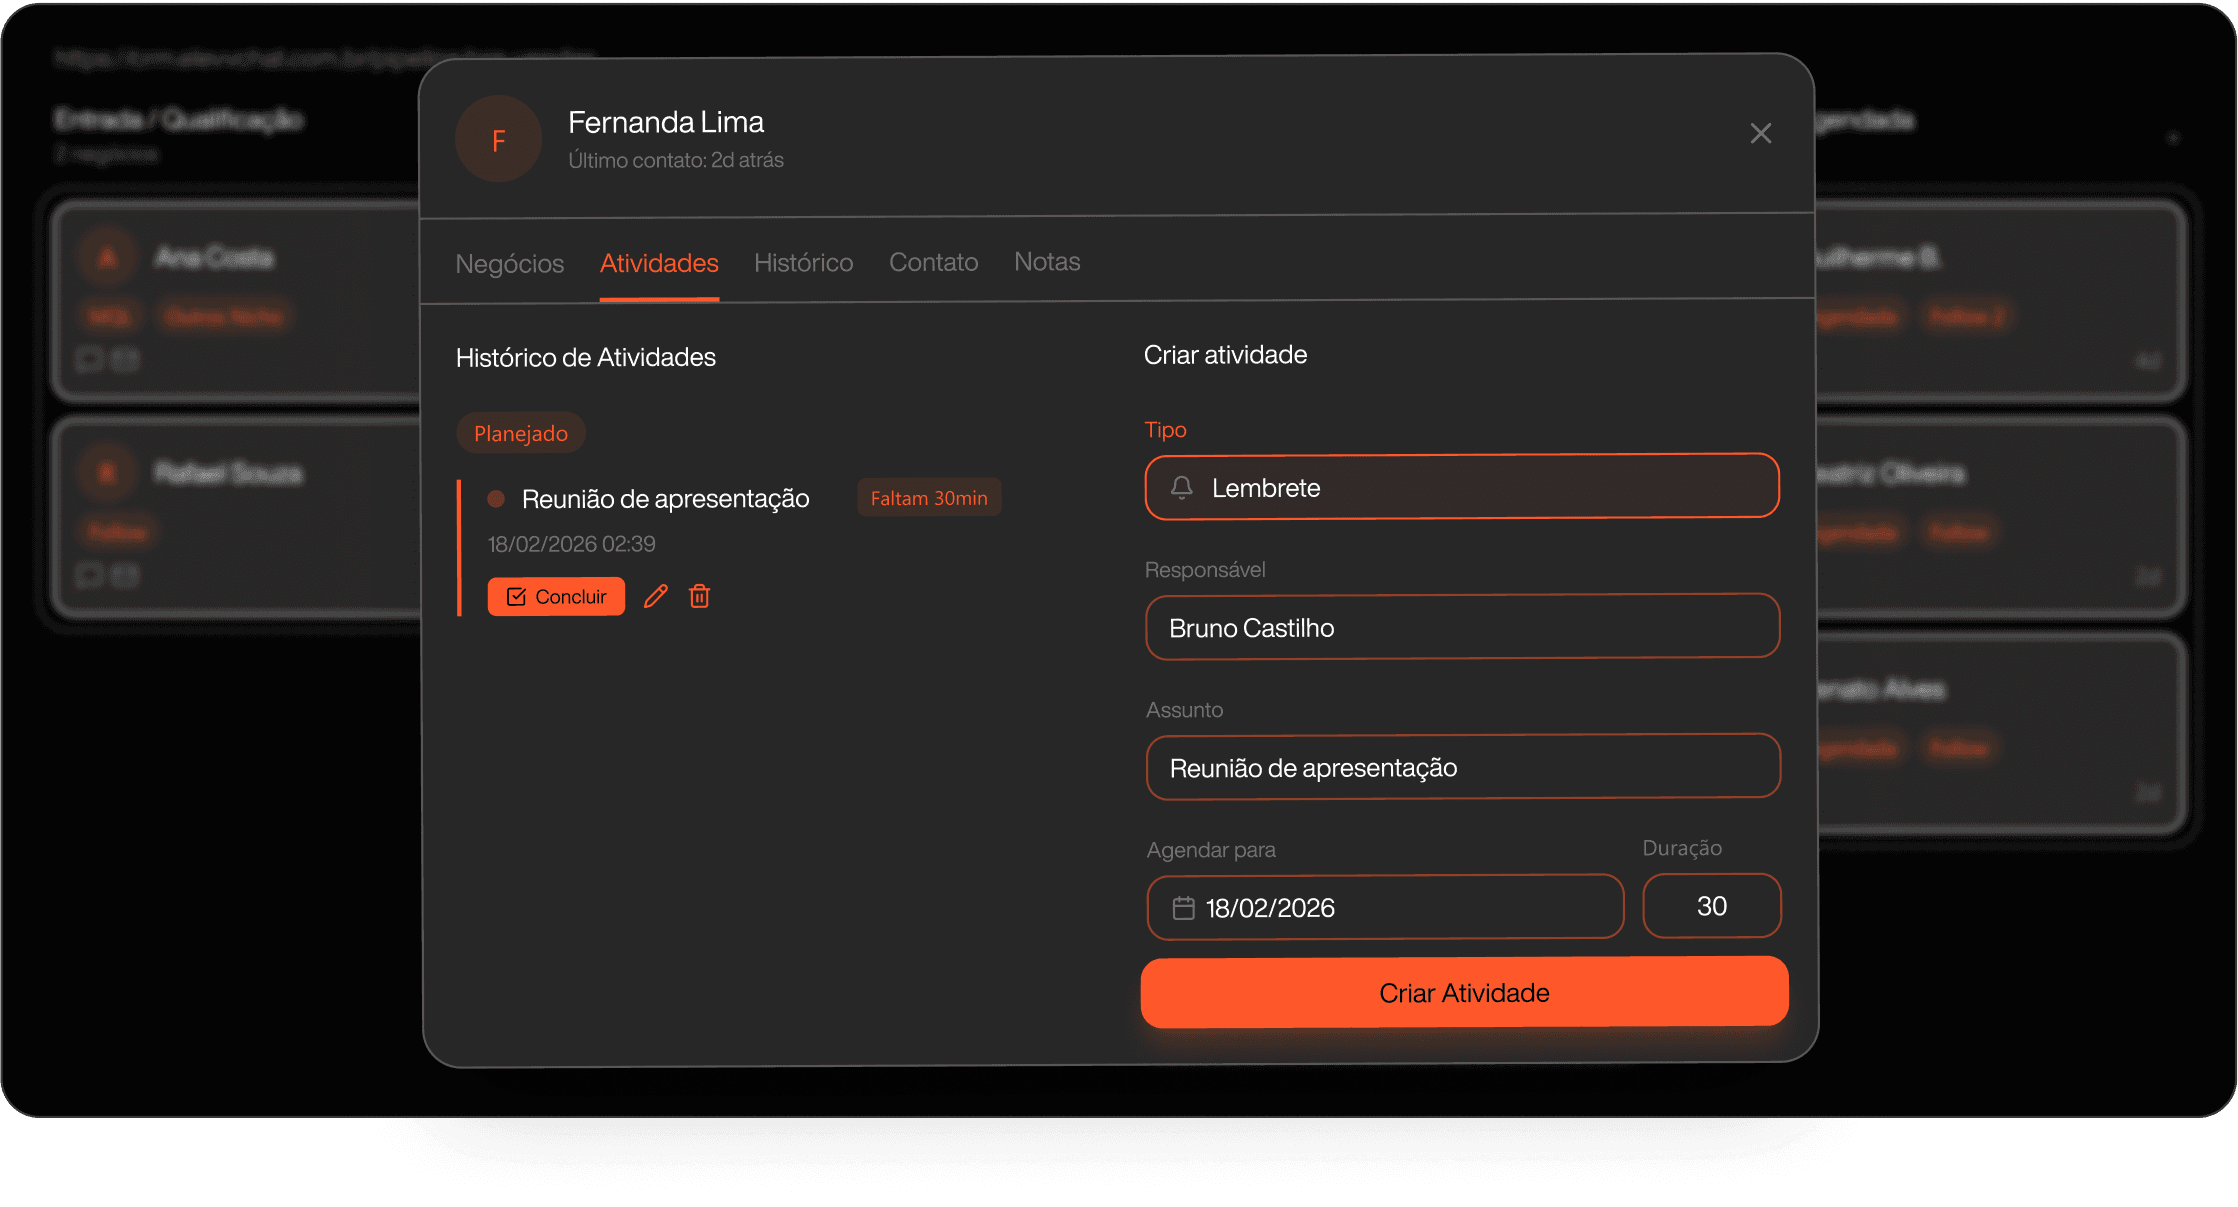
Task: Click the Planejado status badge
Action: coord(520,433)
